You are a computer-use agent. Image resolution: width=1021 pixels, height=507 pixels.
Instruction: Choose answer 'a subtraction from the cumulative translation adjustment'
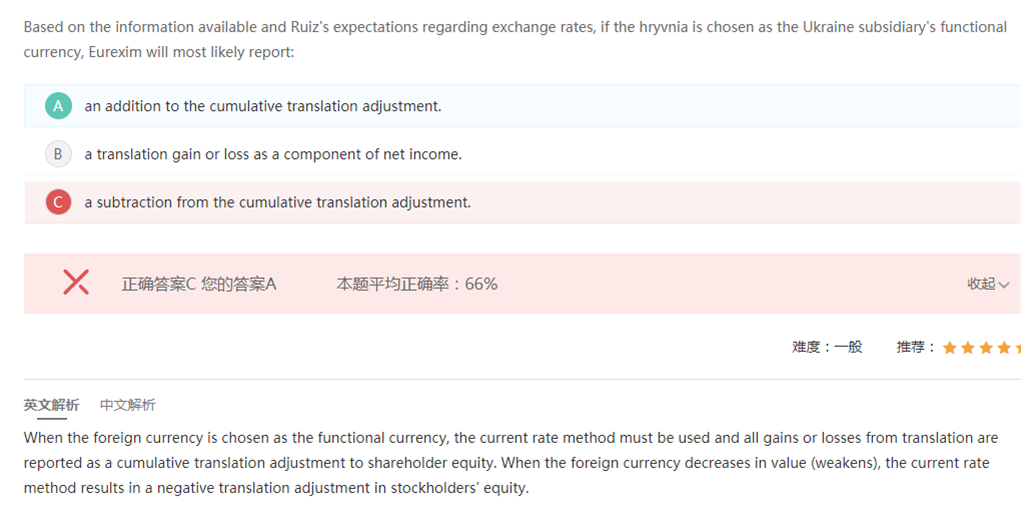coord(277,202)
